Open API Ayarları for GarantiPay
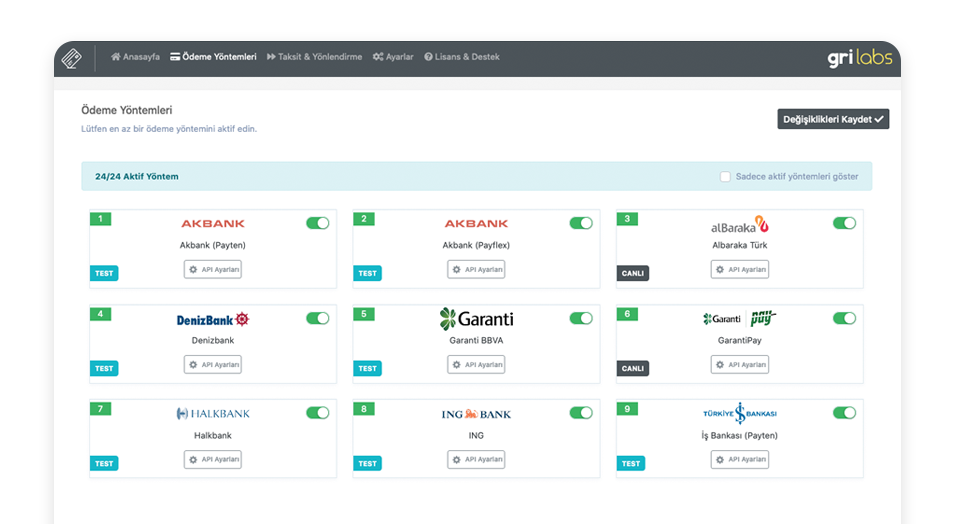The image size is (954, 524). click(x=740, y=365)
